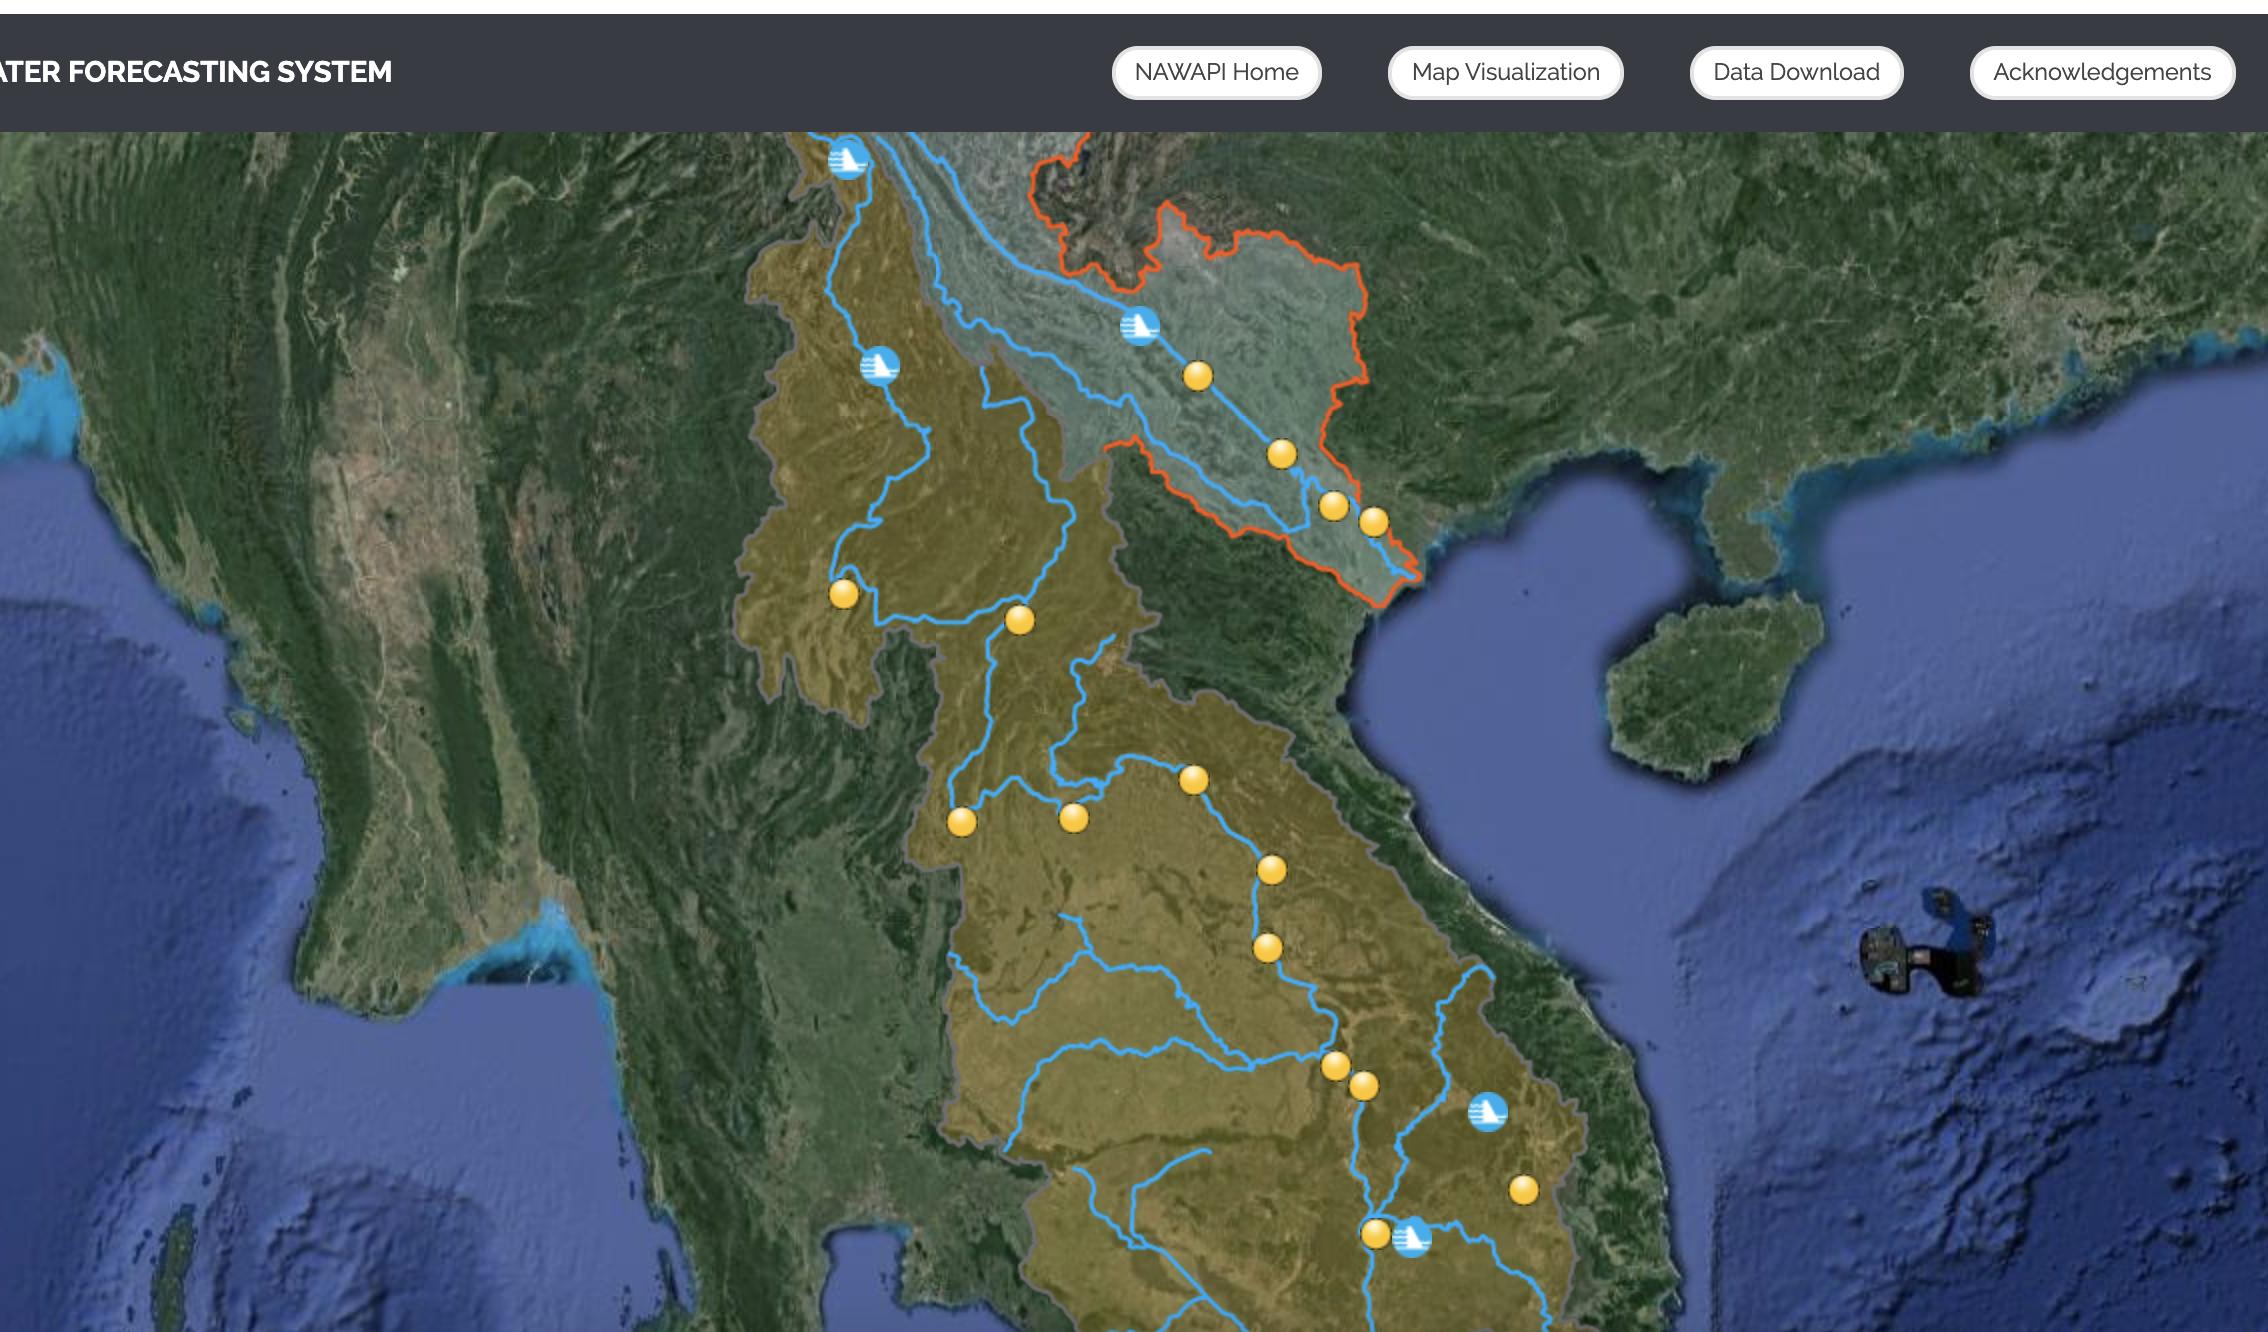Select yellow station adjacent to the bottom dam icon
Viewport: 2268px width, 1332px height.
(x=1375, y=1234)
